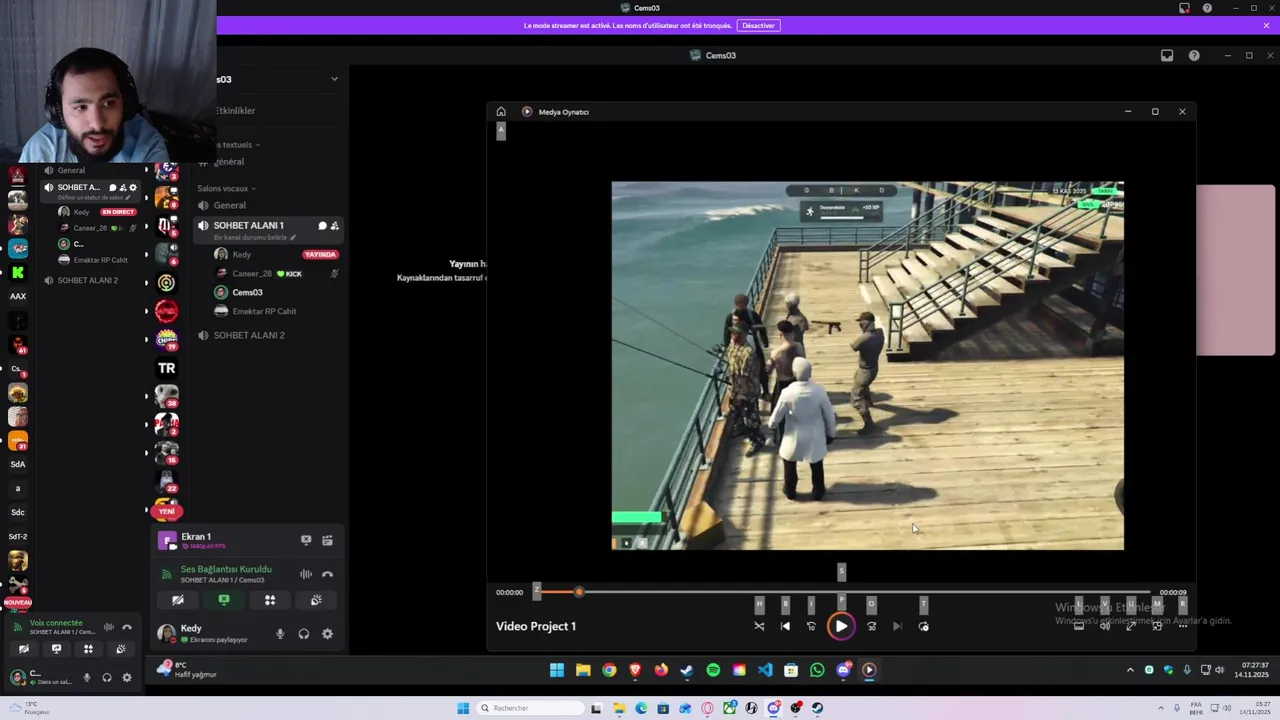Open the inbox icon in the Cems03 window
Viewport: 1280px width, 720px height.
pyautogui.click(x=1167, y=55)
